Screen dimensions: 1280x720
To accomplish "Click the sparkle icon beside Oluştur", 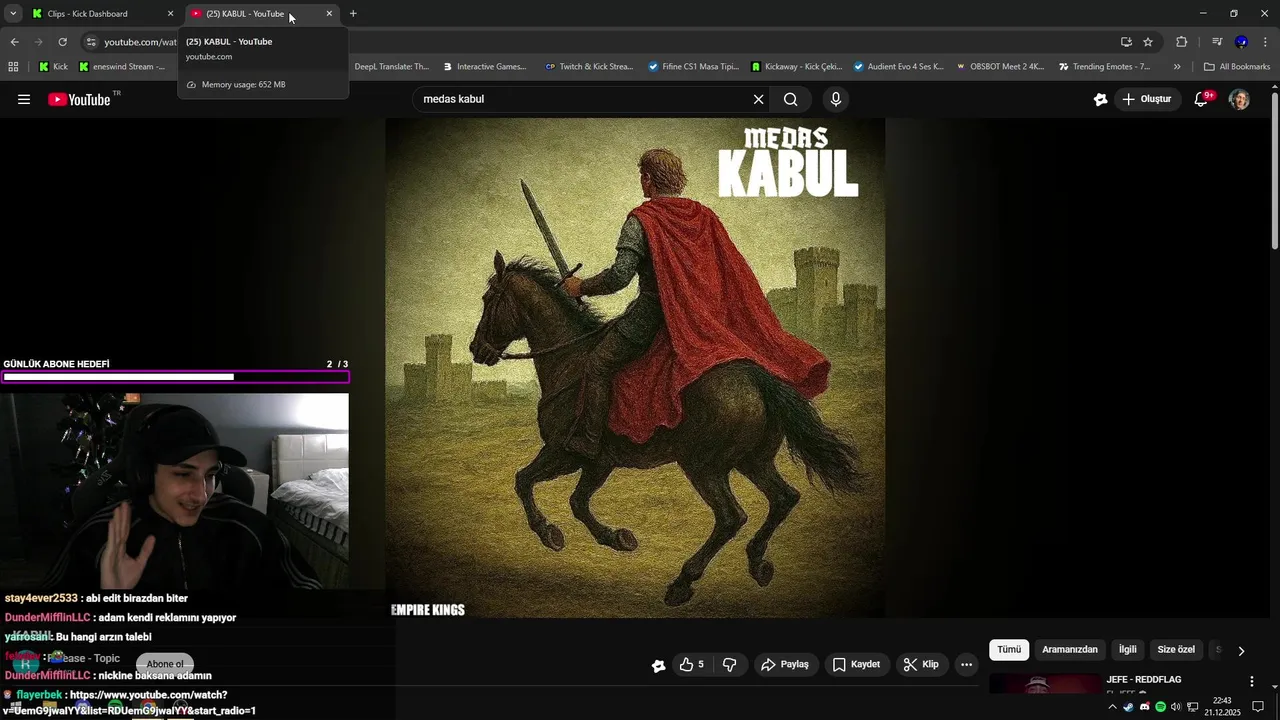I will (x=1101, y=99).
